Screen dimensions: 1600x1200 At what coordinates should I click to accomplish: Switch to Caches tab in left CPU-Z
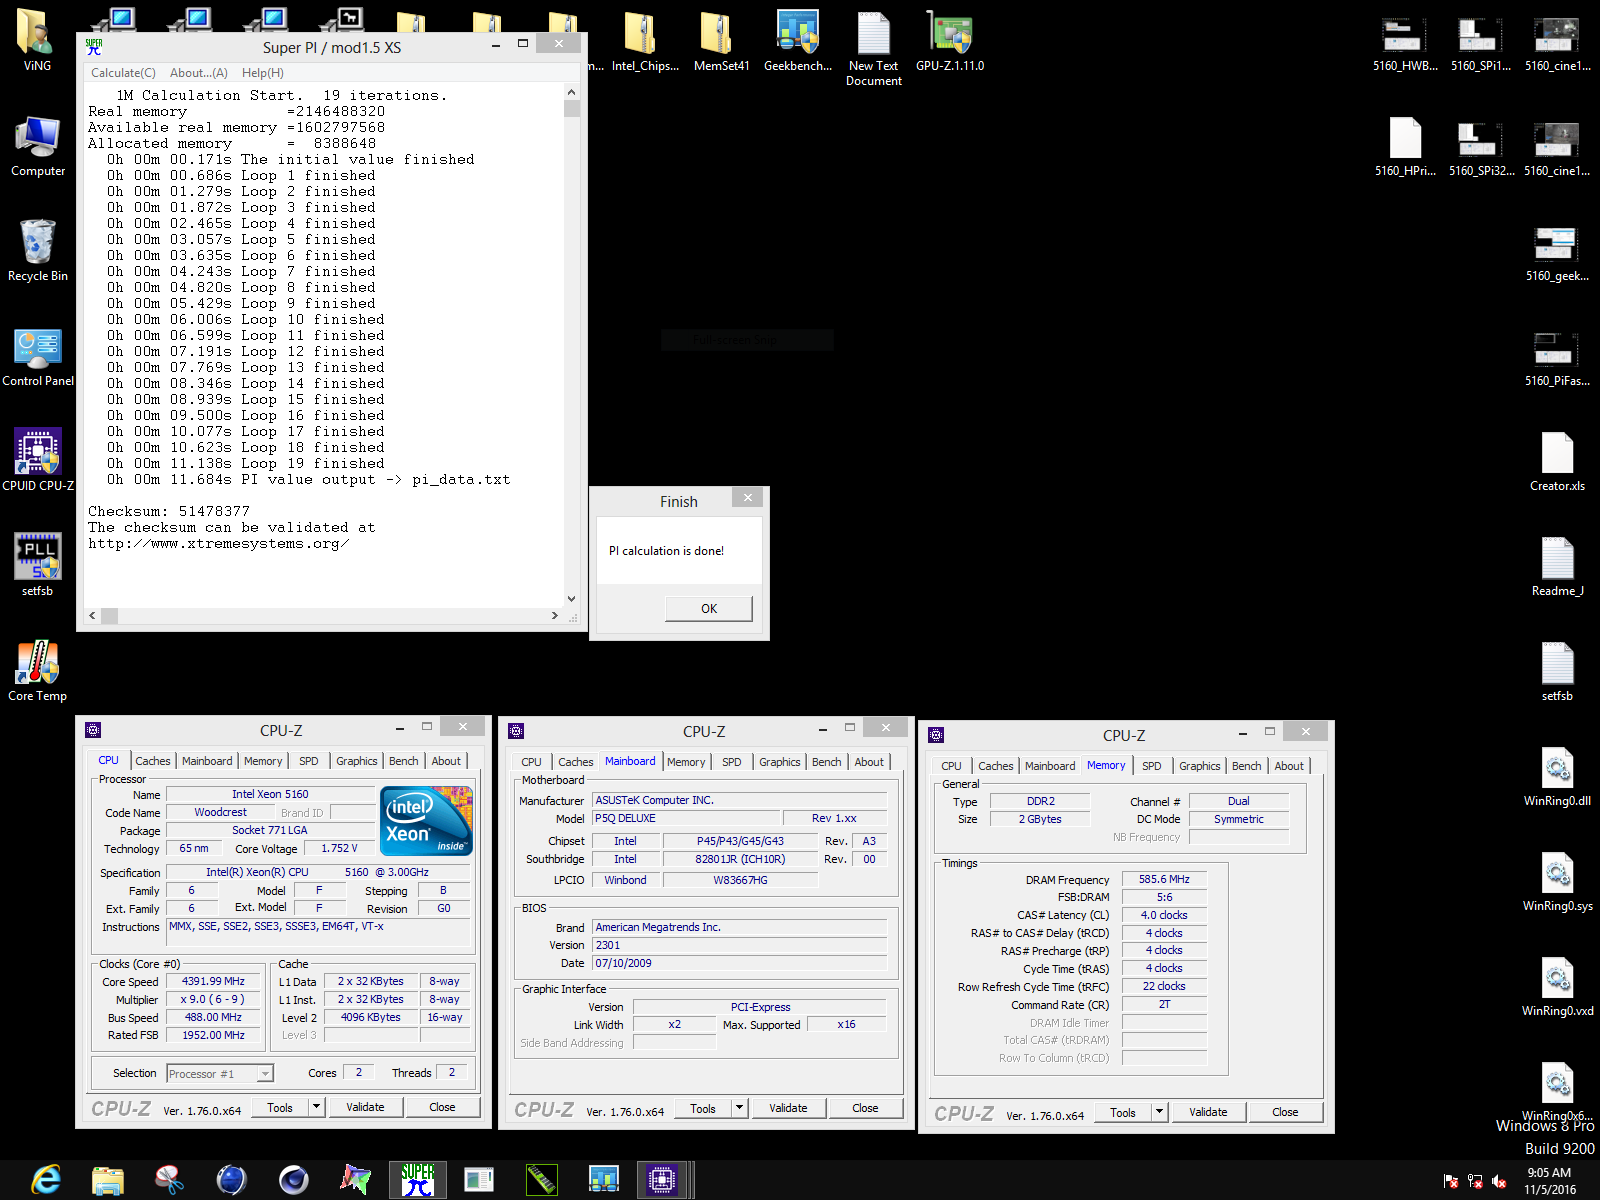pyautogui.click(x=152, y=761)
